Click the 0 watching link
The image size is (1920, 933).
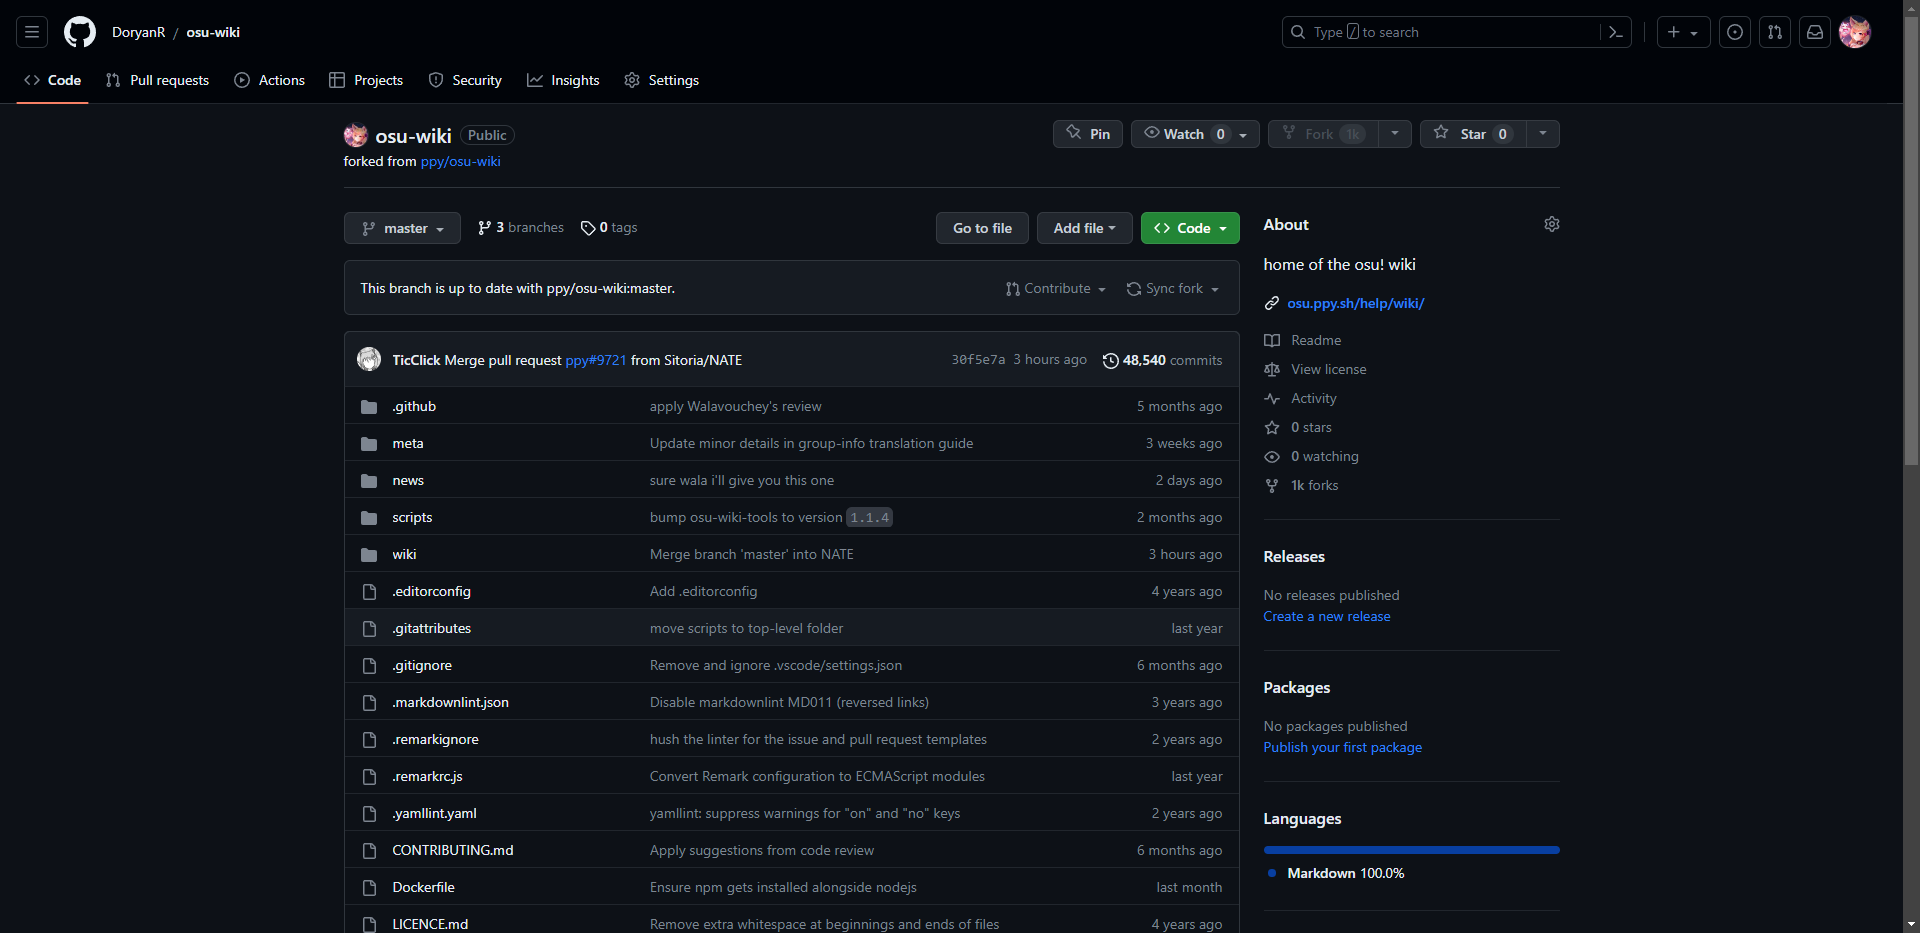(1311, 456)
